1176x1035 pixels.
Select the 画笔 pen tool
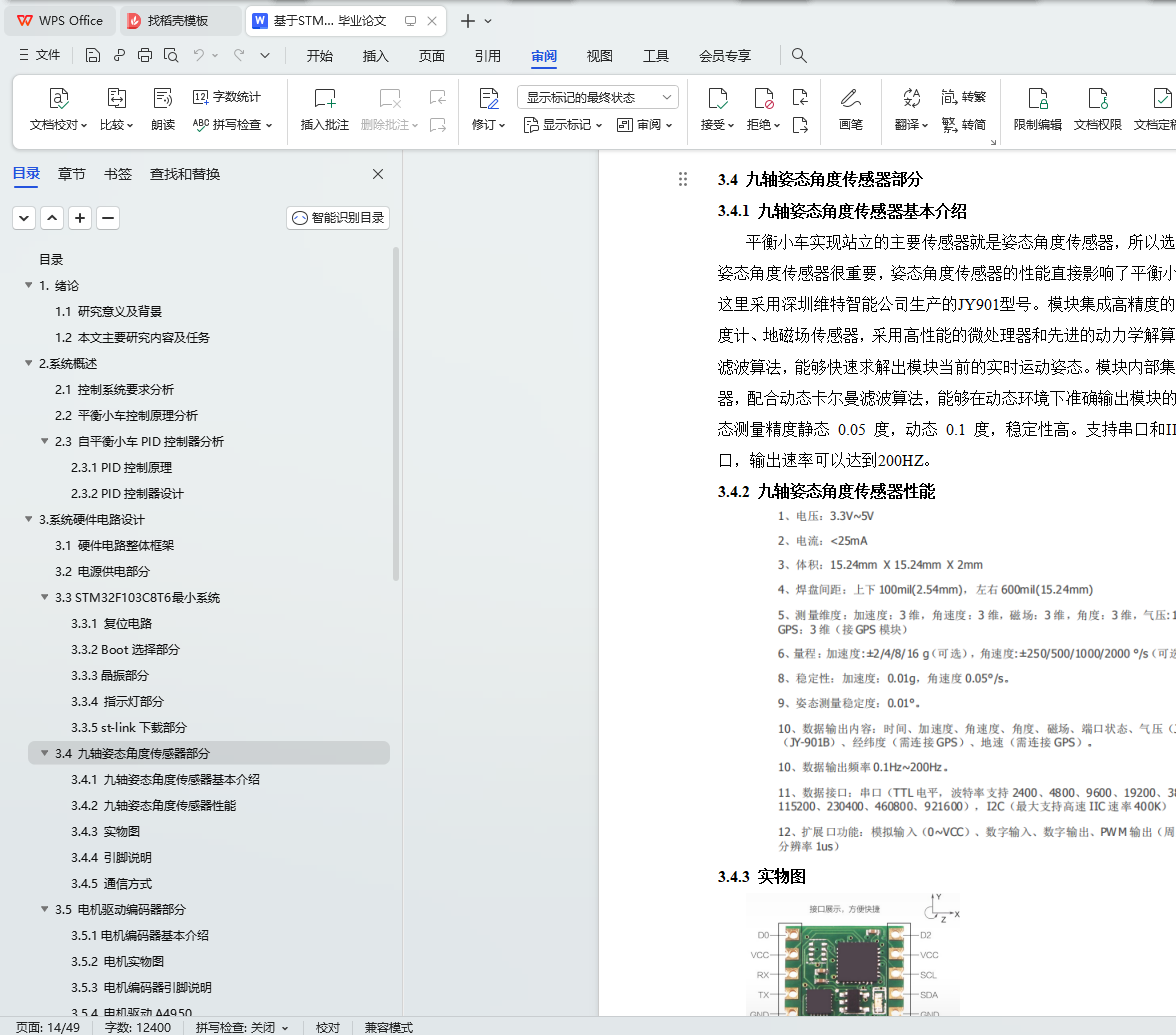tap(850, 110)
